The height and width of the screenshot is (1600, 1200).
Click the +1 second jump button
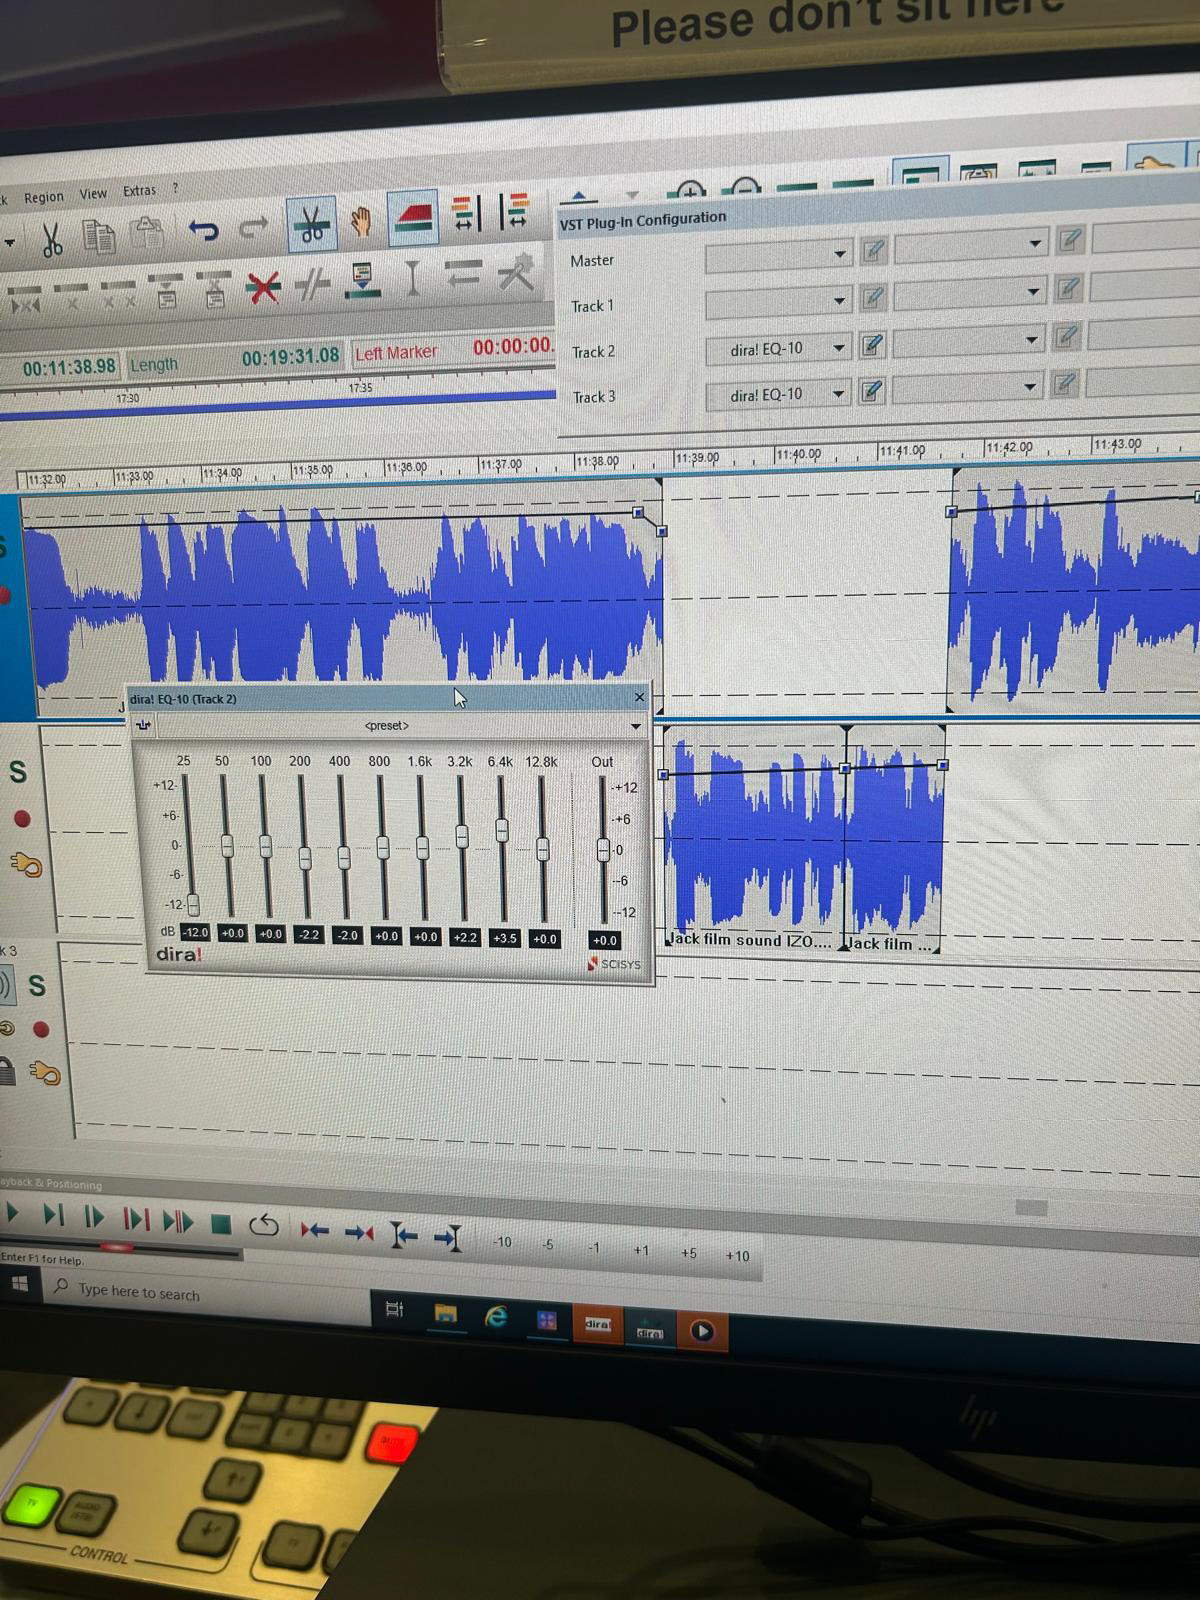coord(641,1250)
